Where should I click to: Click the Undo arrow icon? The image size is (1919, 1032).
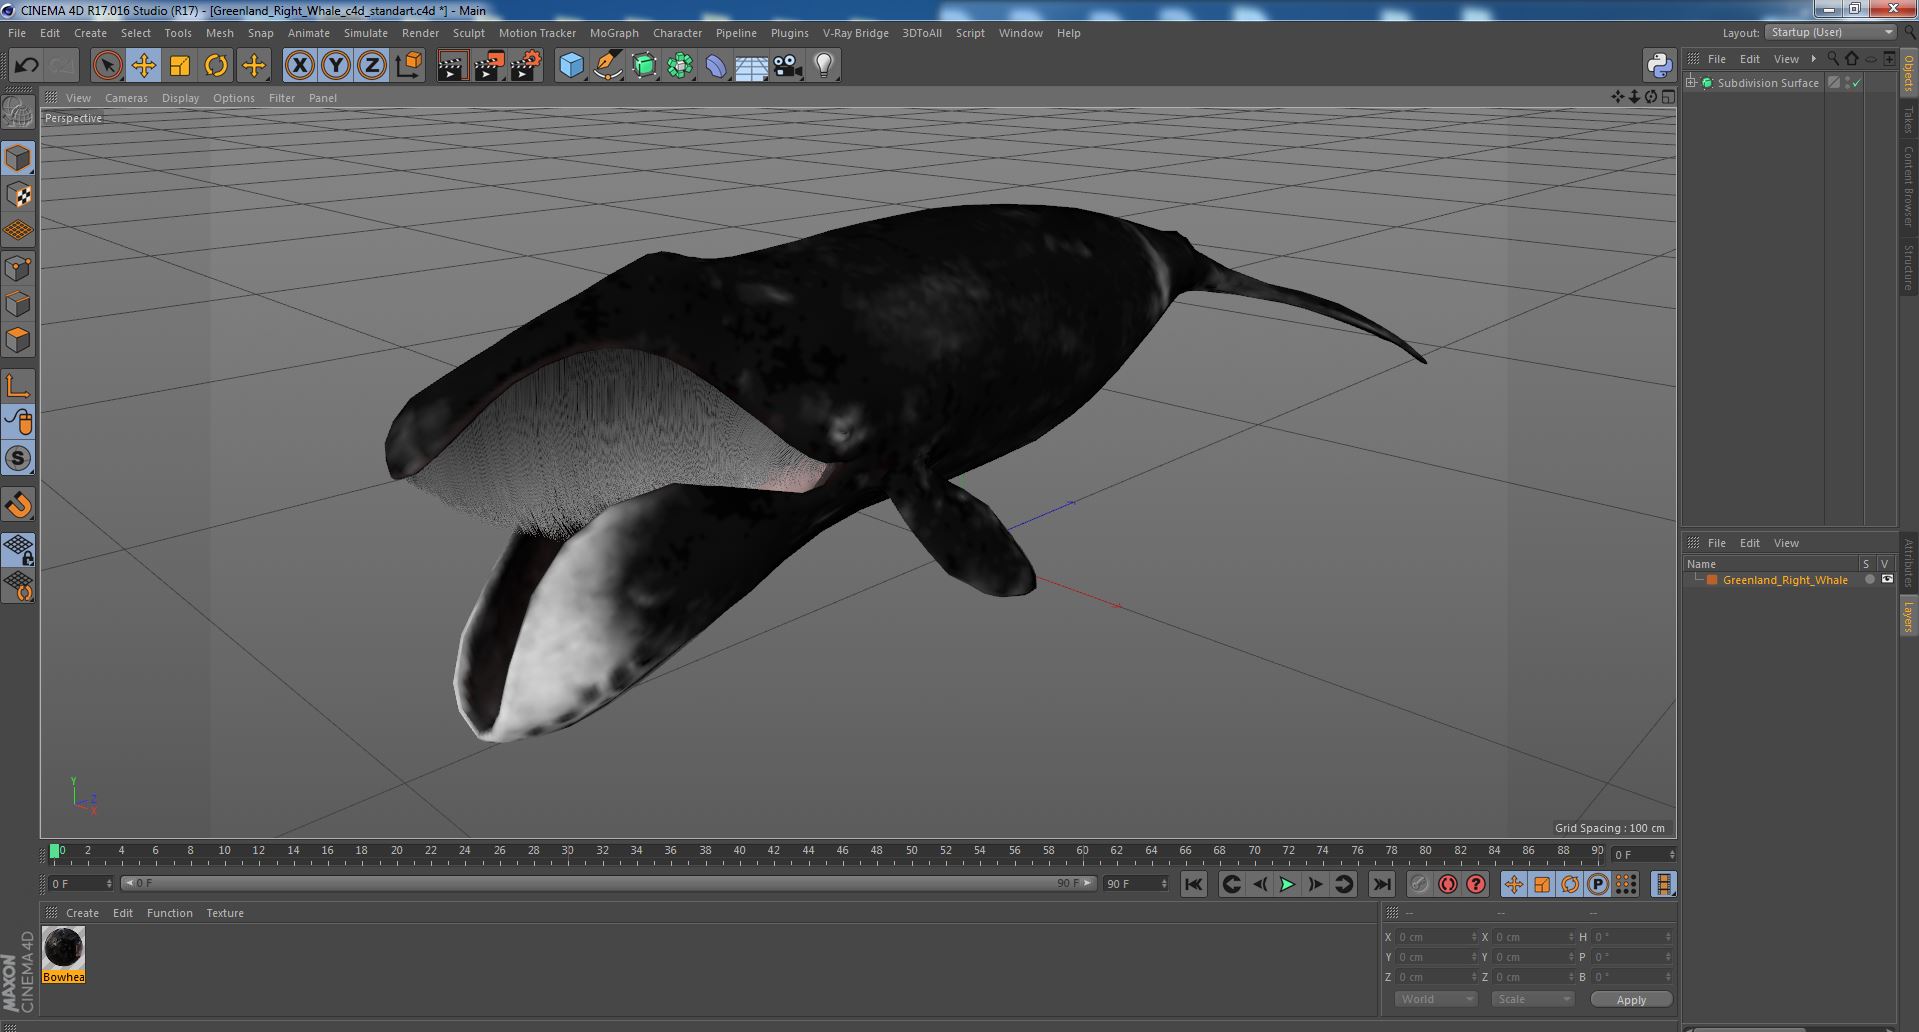pos(26,66)
